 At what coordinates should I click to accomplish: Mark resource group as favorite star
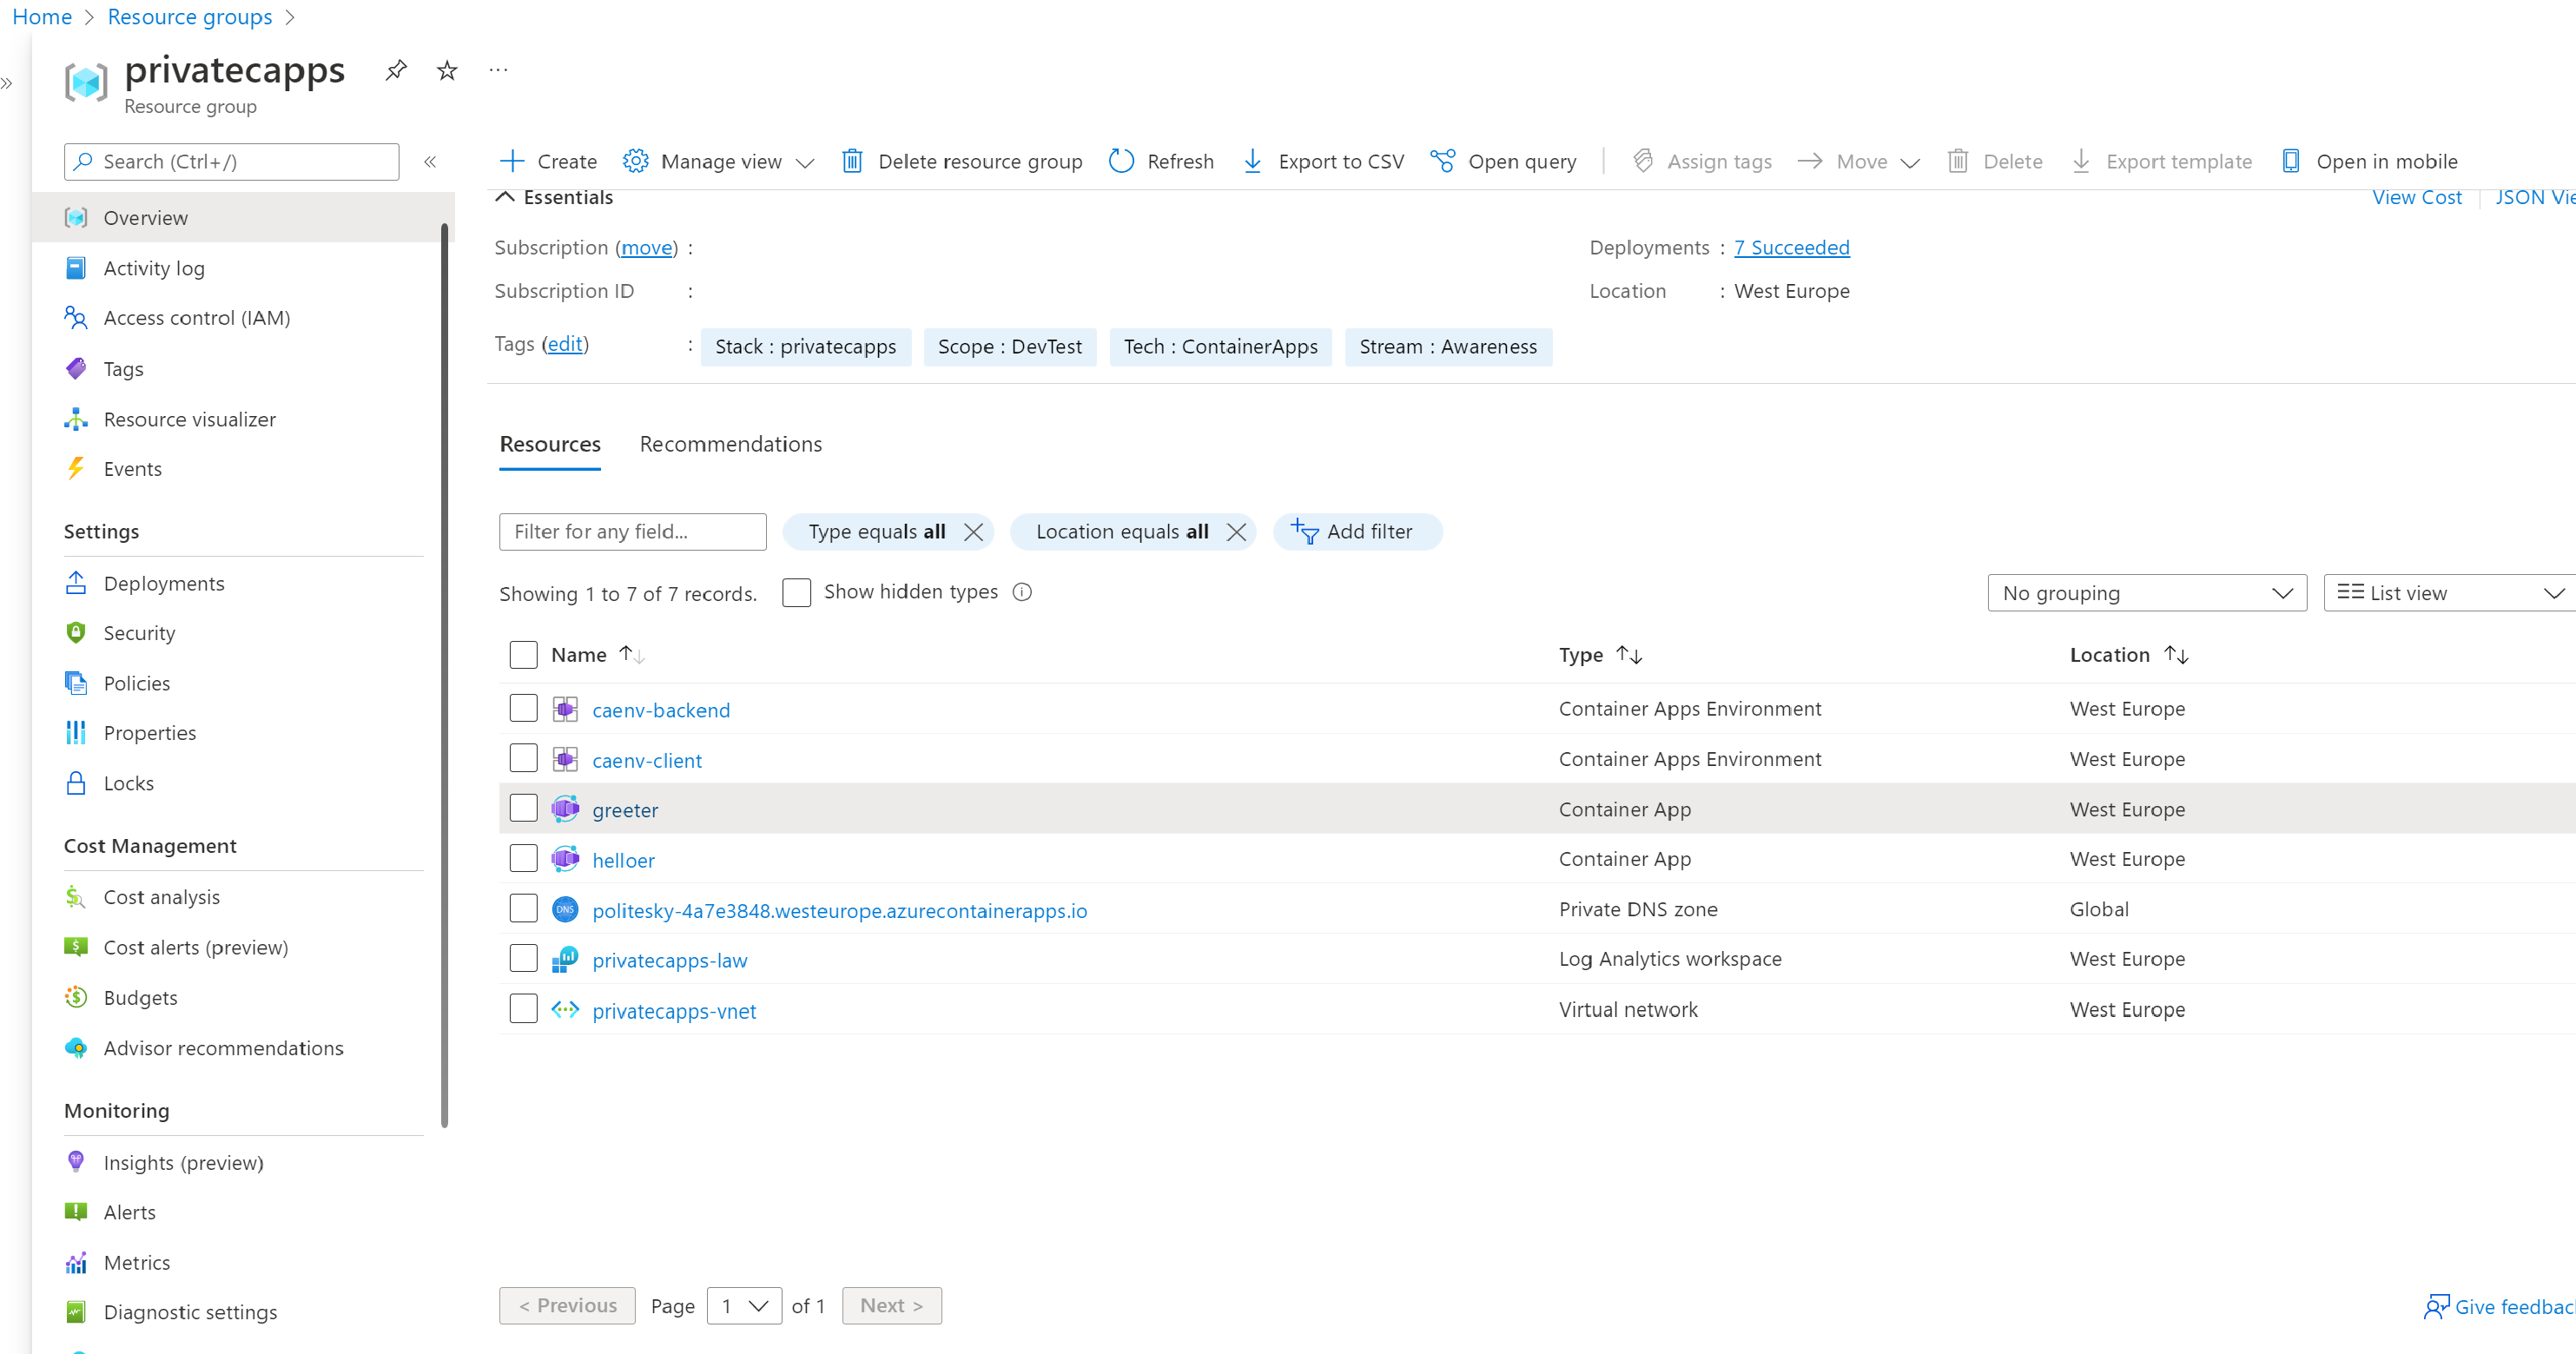[x=447, y=70]
